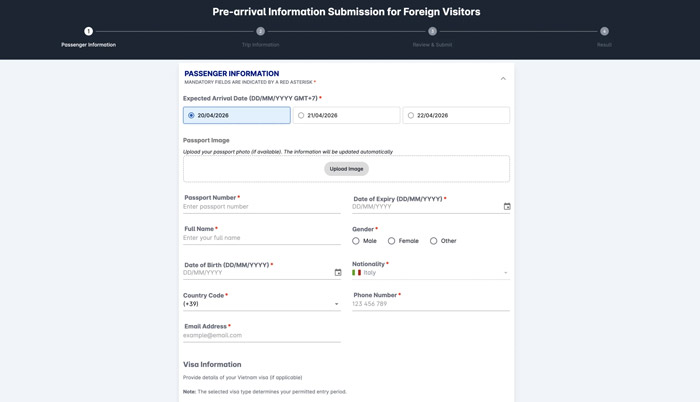Click step 2 Trip Information circle

click(260, 31)
